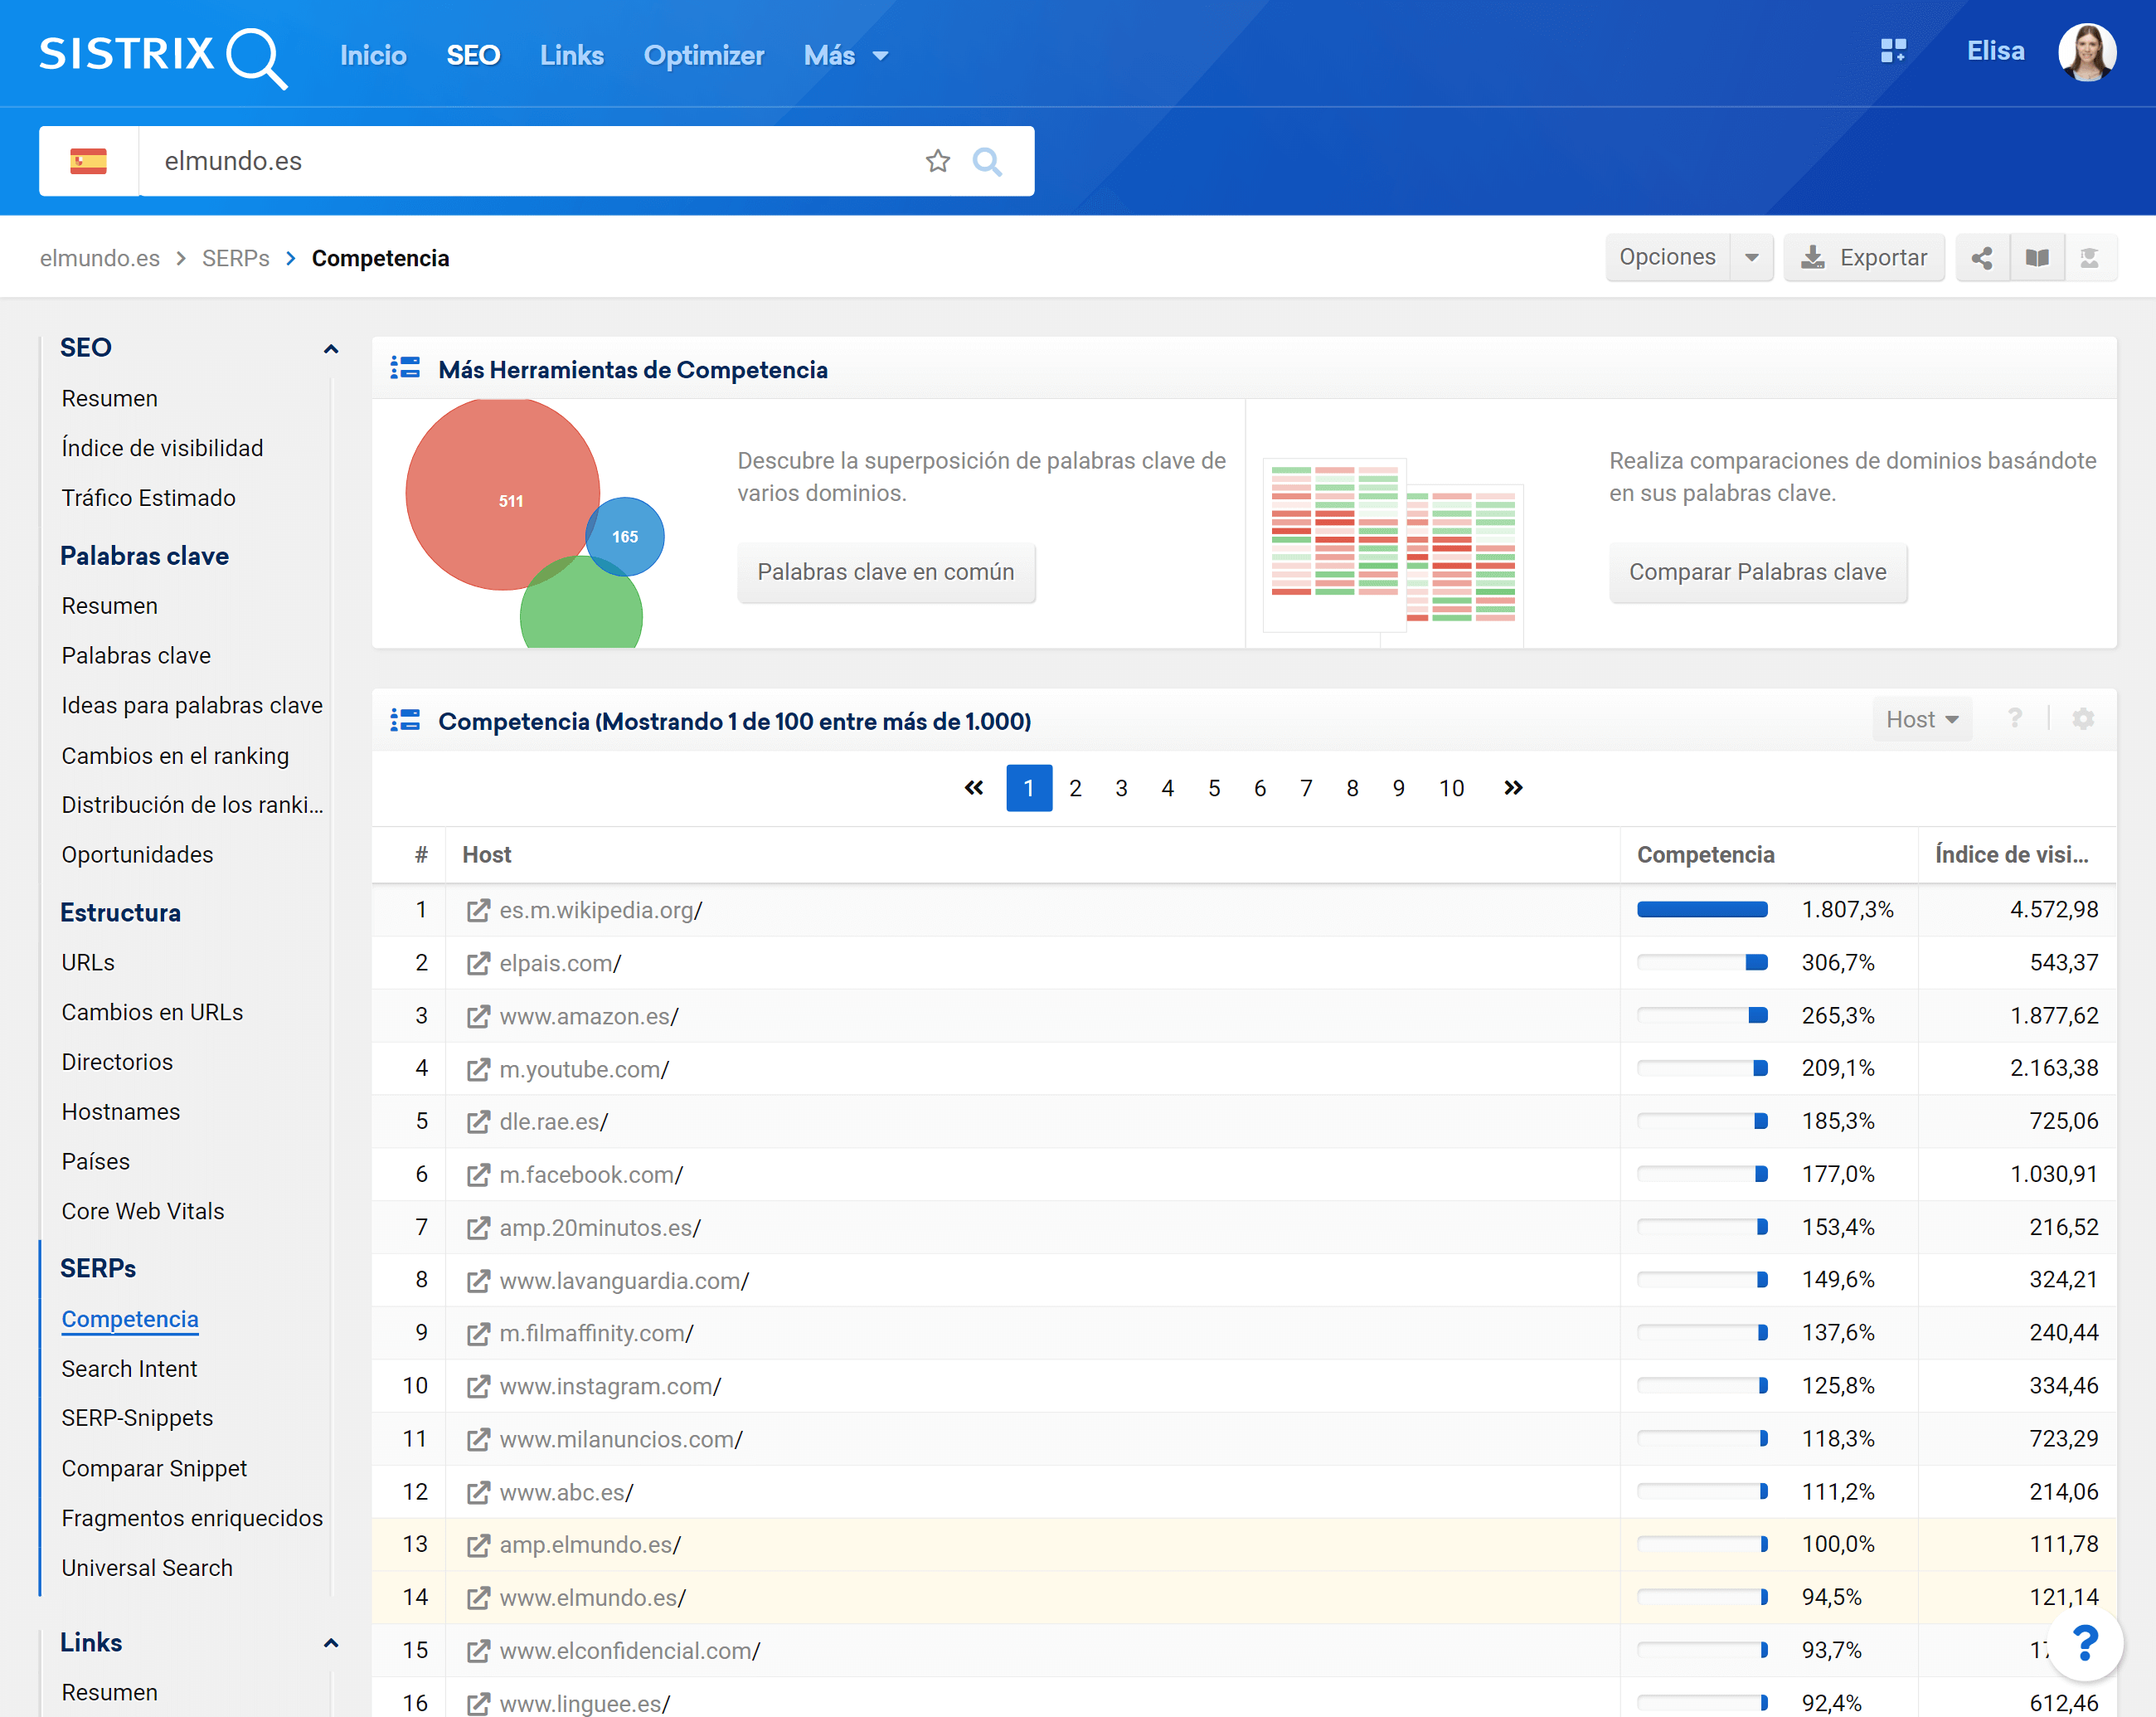
Task: Click the star favorite icon in search bar
Action: [x=937, y=161]
